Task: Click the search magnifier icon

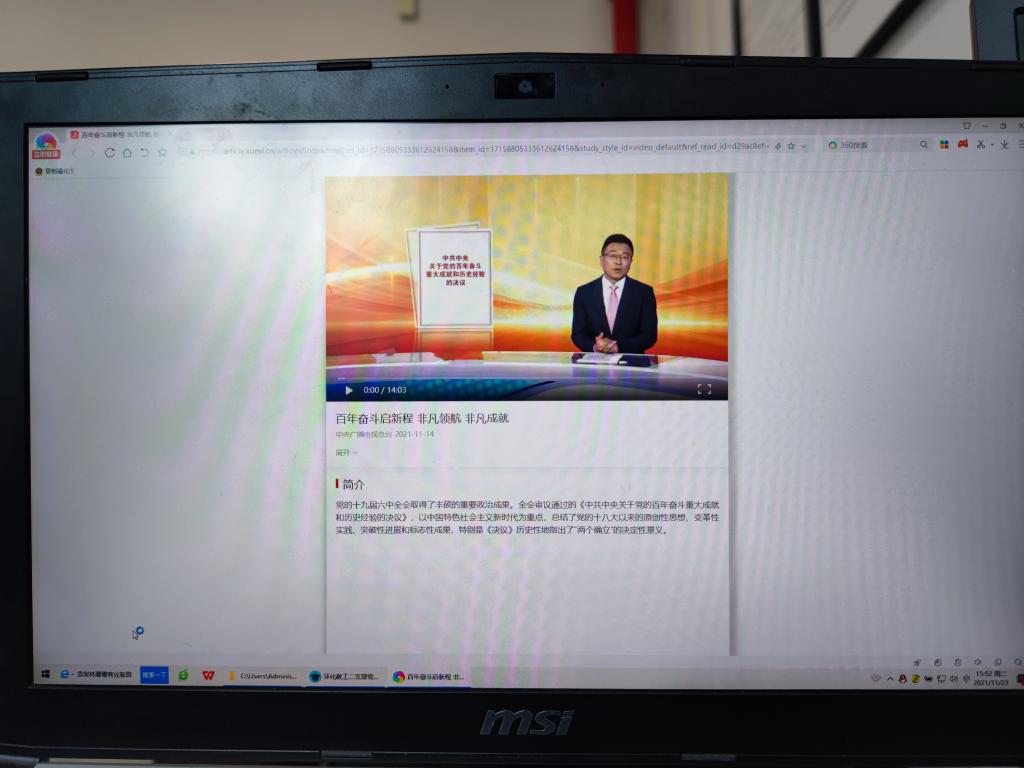Action: (924, 145)
